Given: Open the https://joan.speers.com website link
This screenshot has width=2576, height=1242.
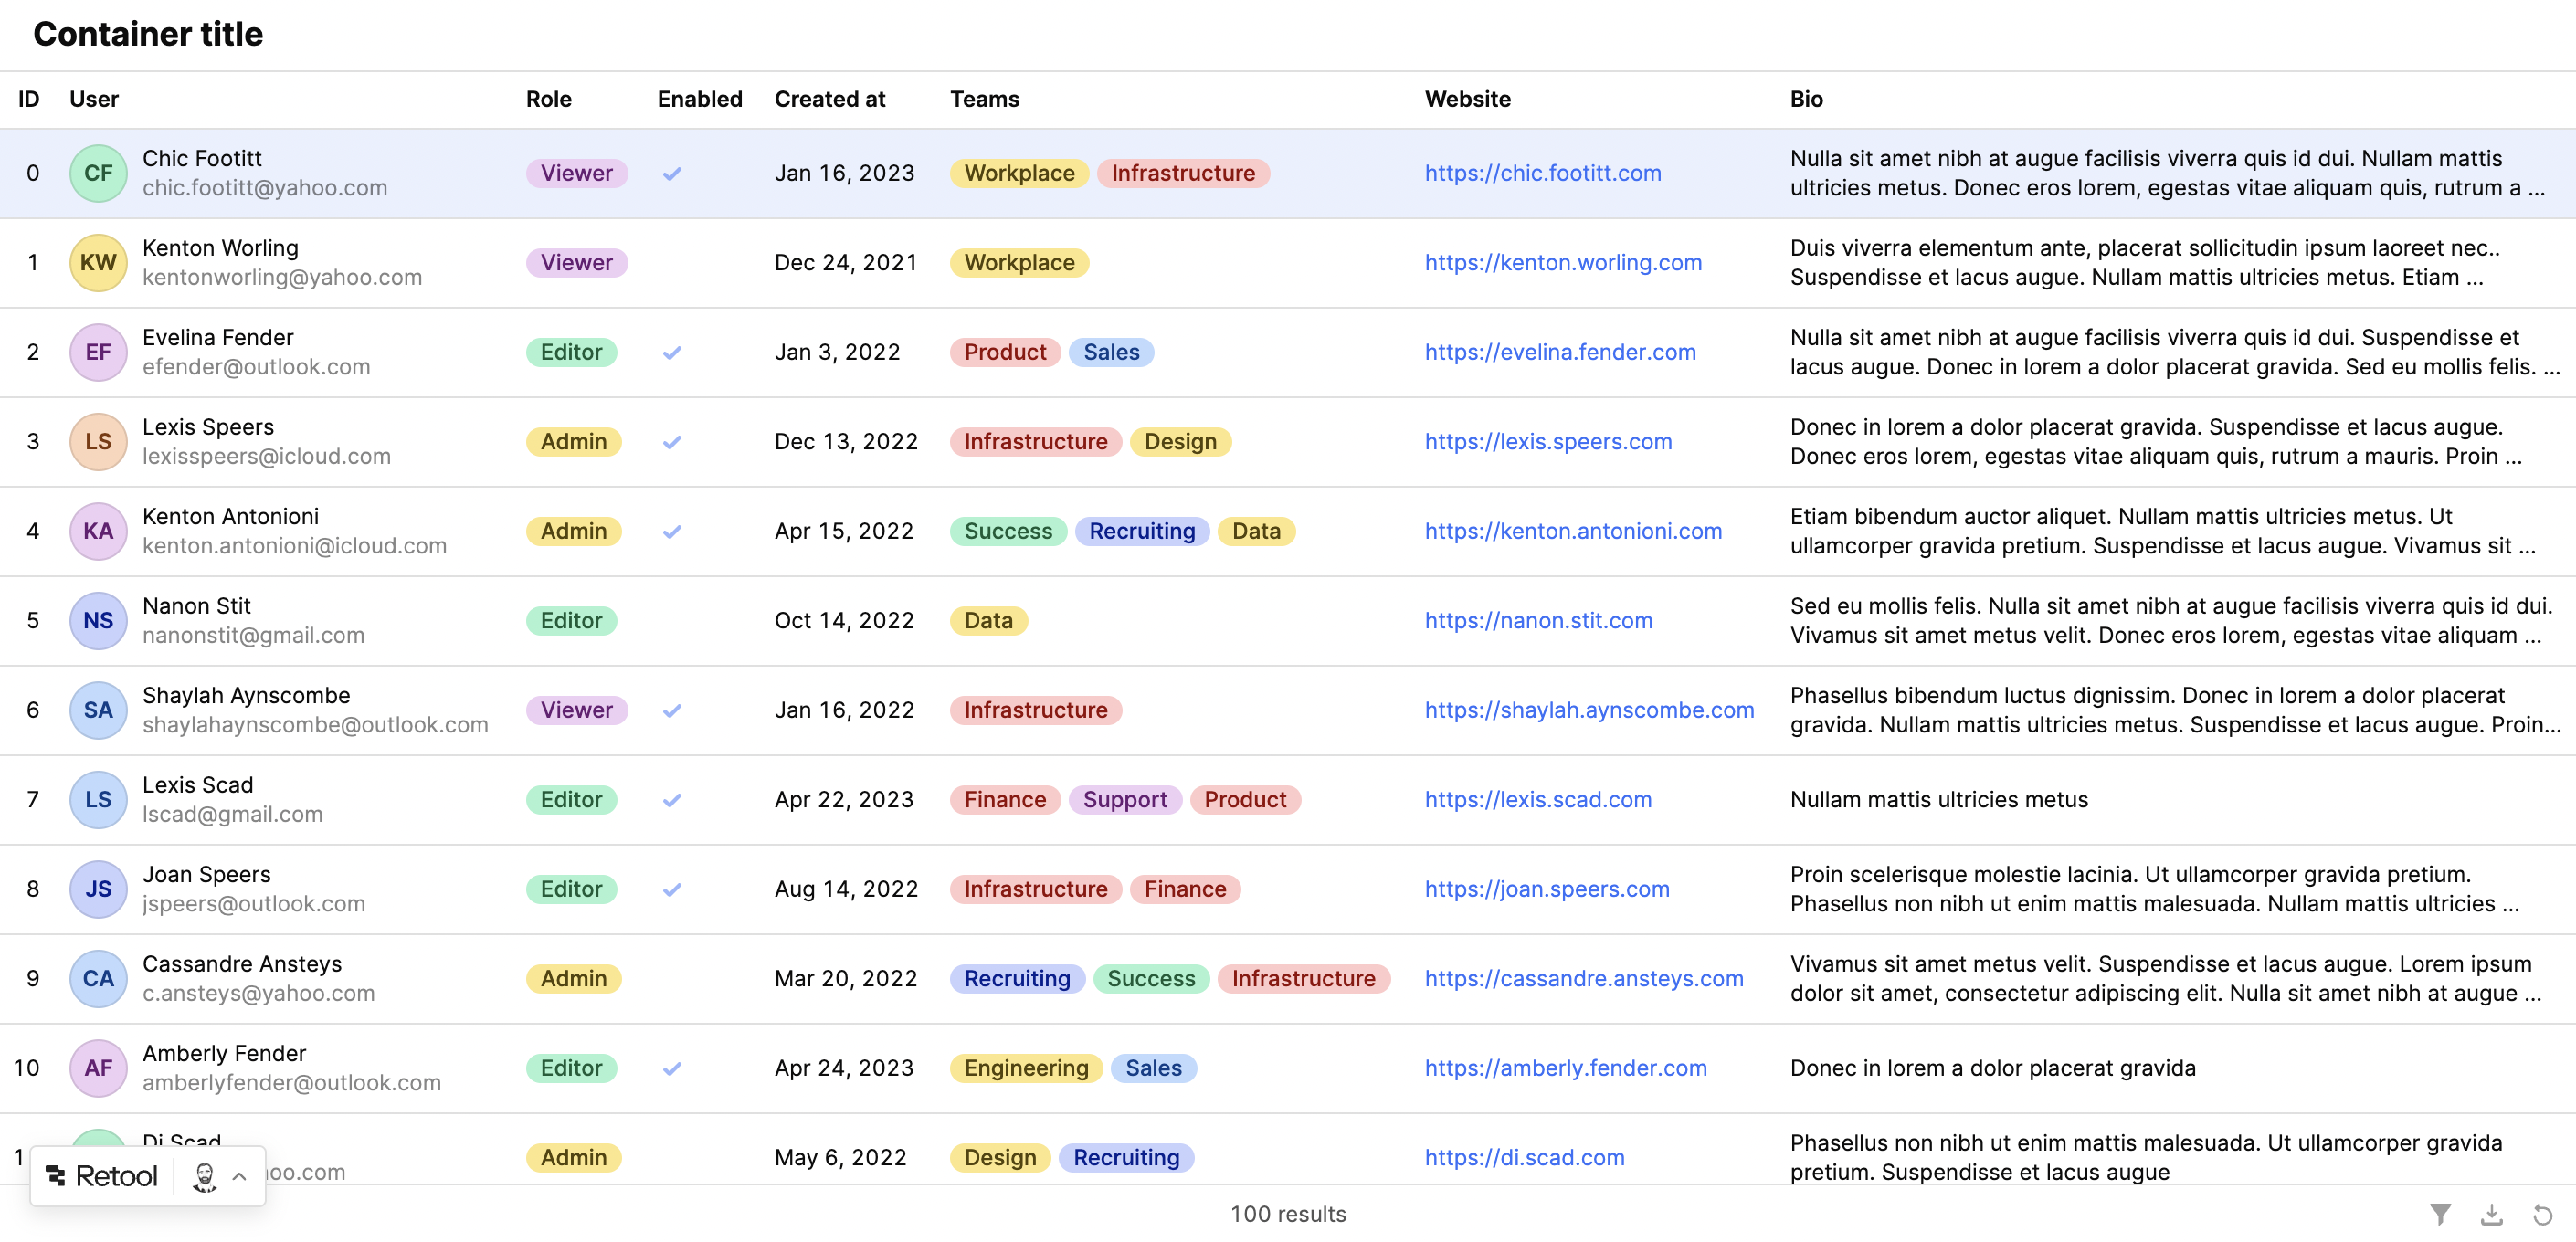Looking at the screenshot, I should pyautogui.click(x=1546, y=889).
